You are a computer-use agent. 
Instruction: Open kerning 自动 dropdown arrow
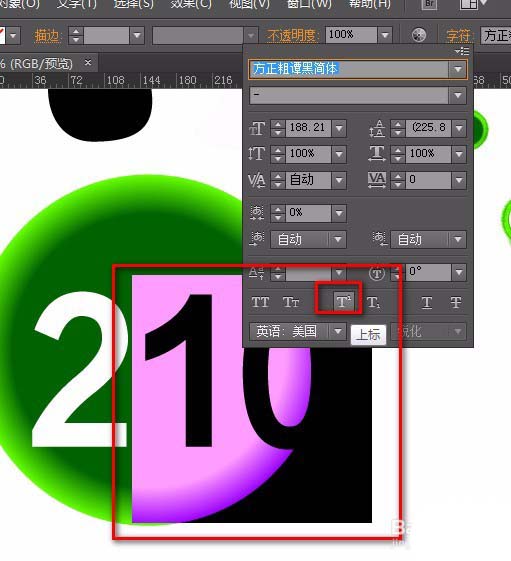pyautogui.click(x=339, y=180)
